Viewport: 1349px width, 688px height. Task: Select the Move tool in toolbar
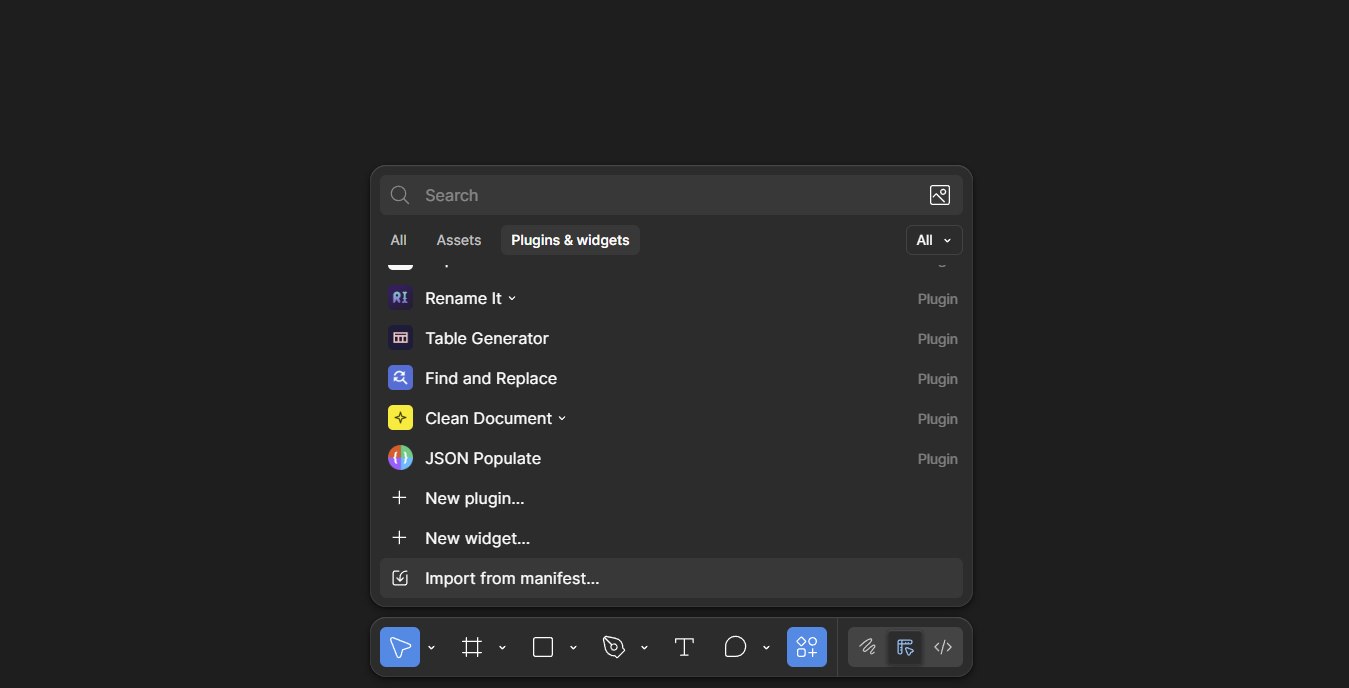400,647
